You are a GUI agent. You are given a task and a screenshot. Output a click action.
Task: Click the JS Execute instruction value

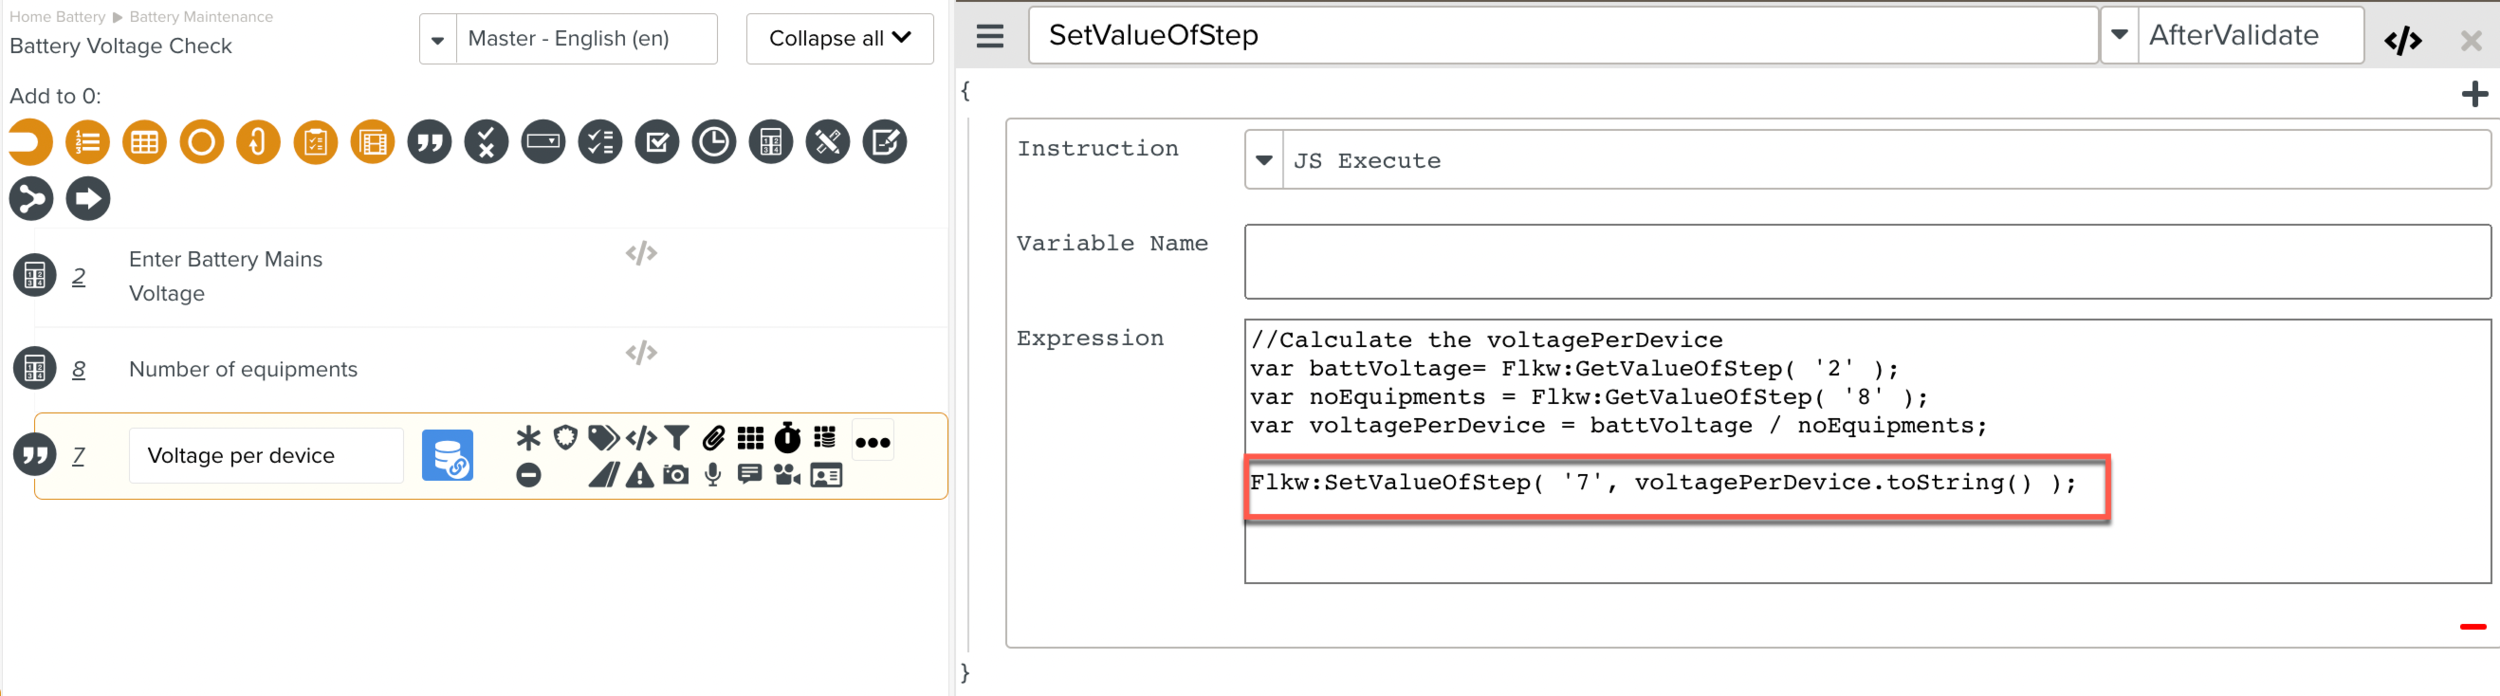click(x=1887, y=160)
